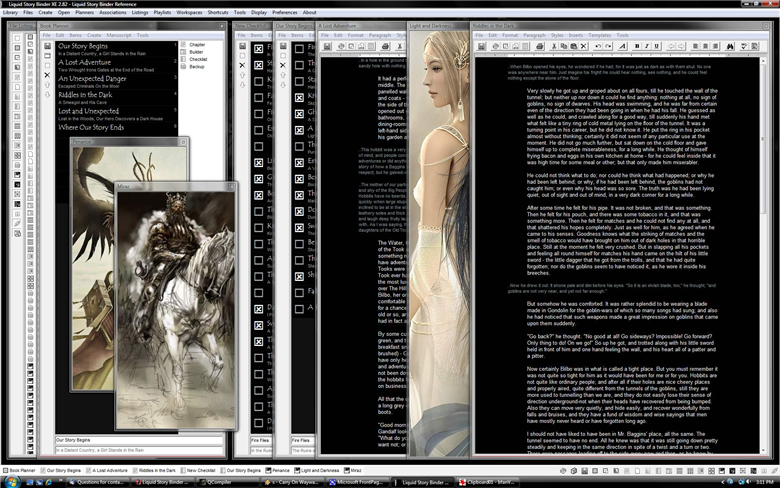The height and width of the screenshot is (488, 780).
Task: Open the Associations menu
Action: (113, 12)
